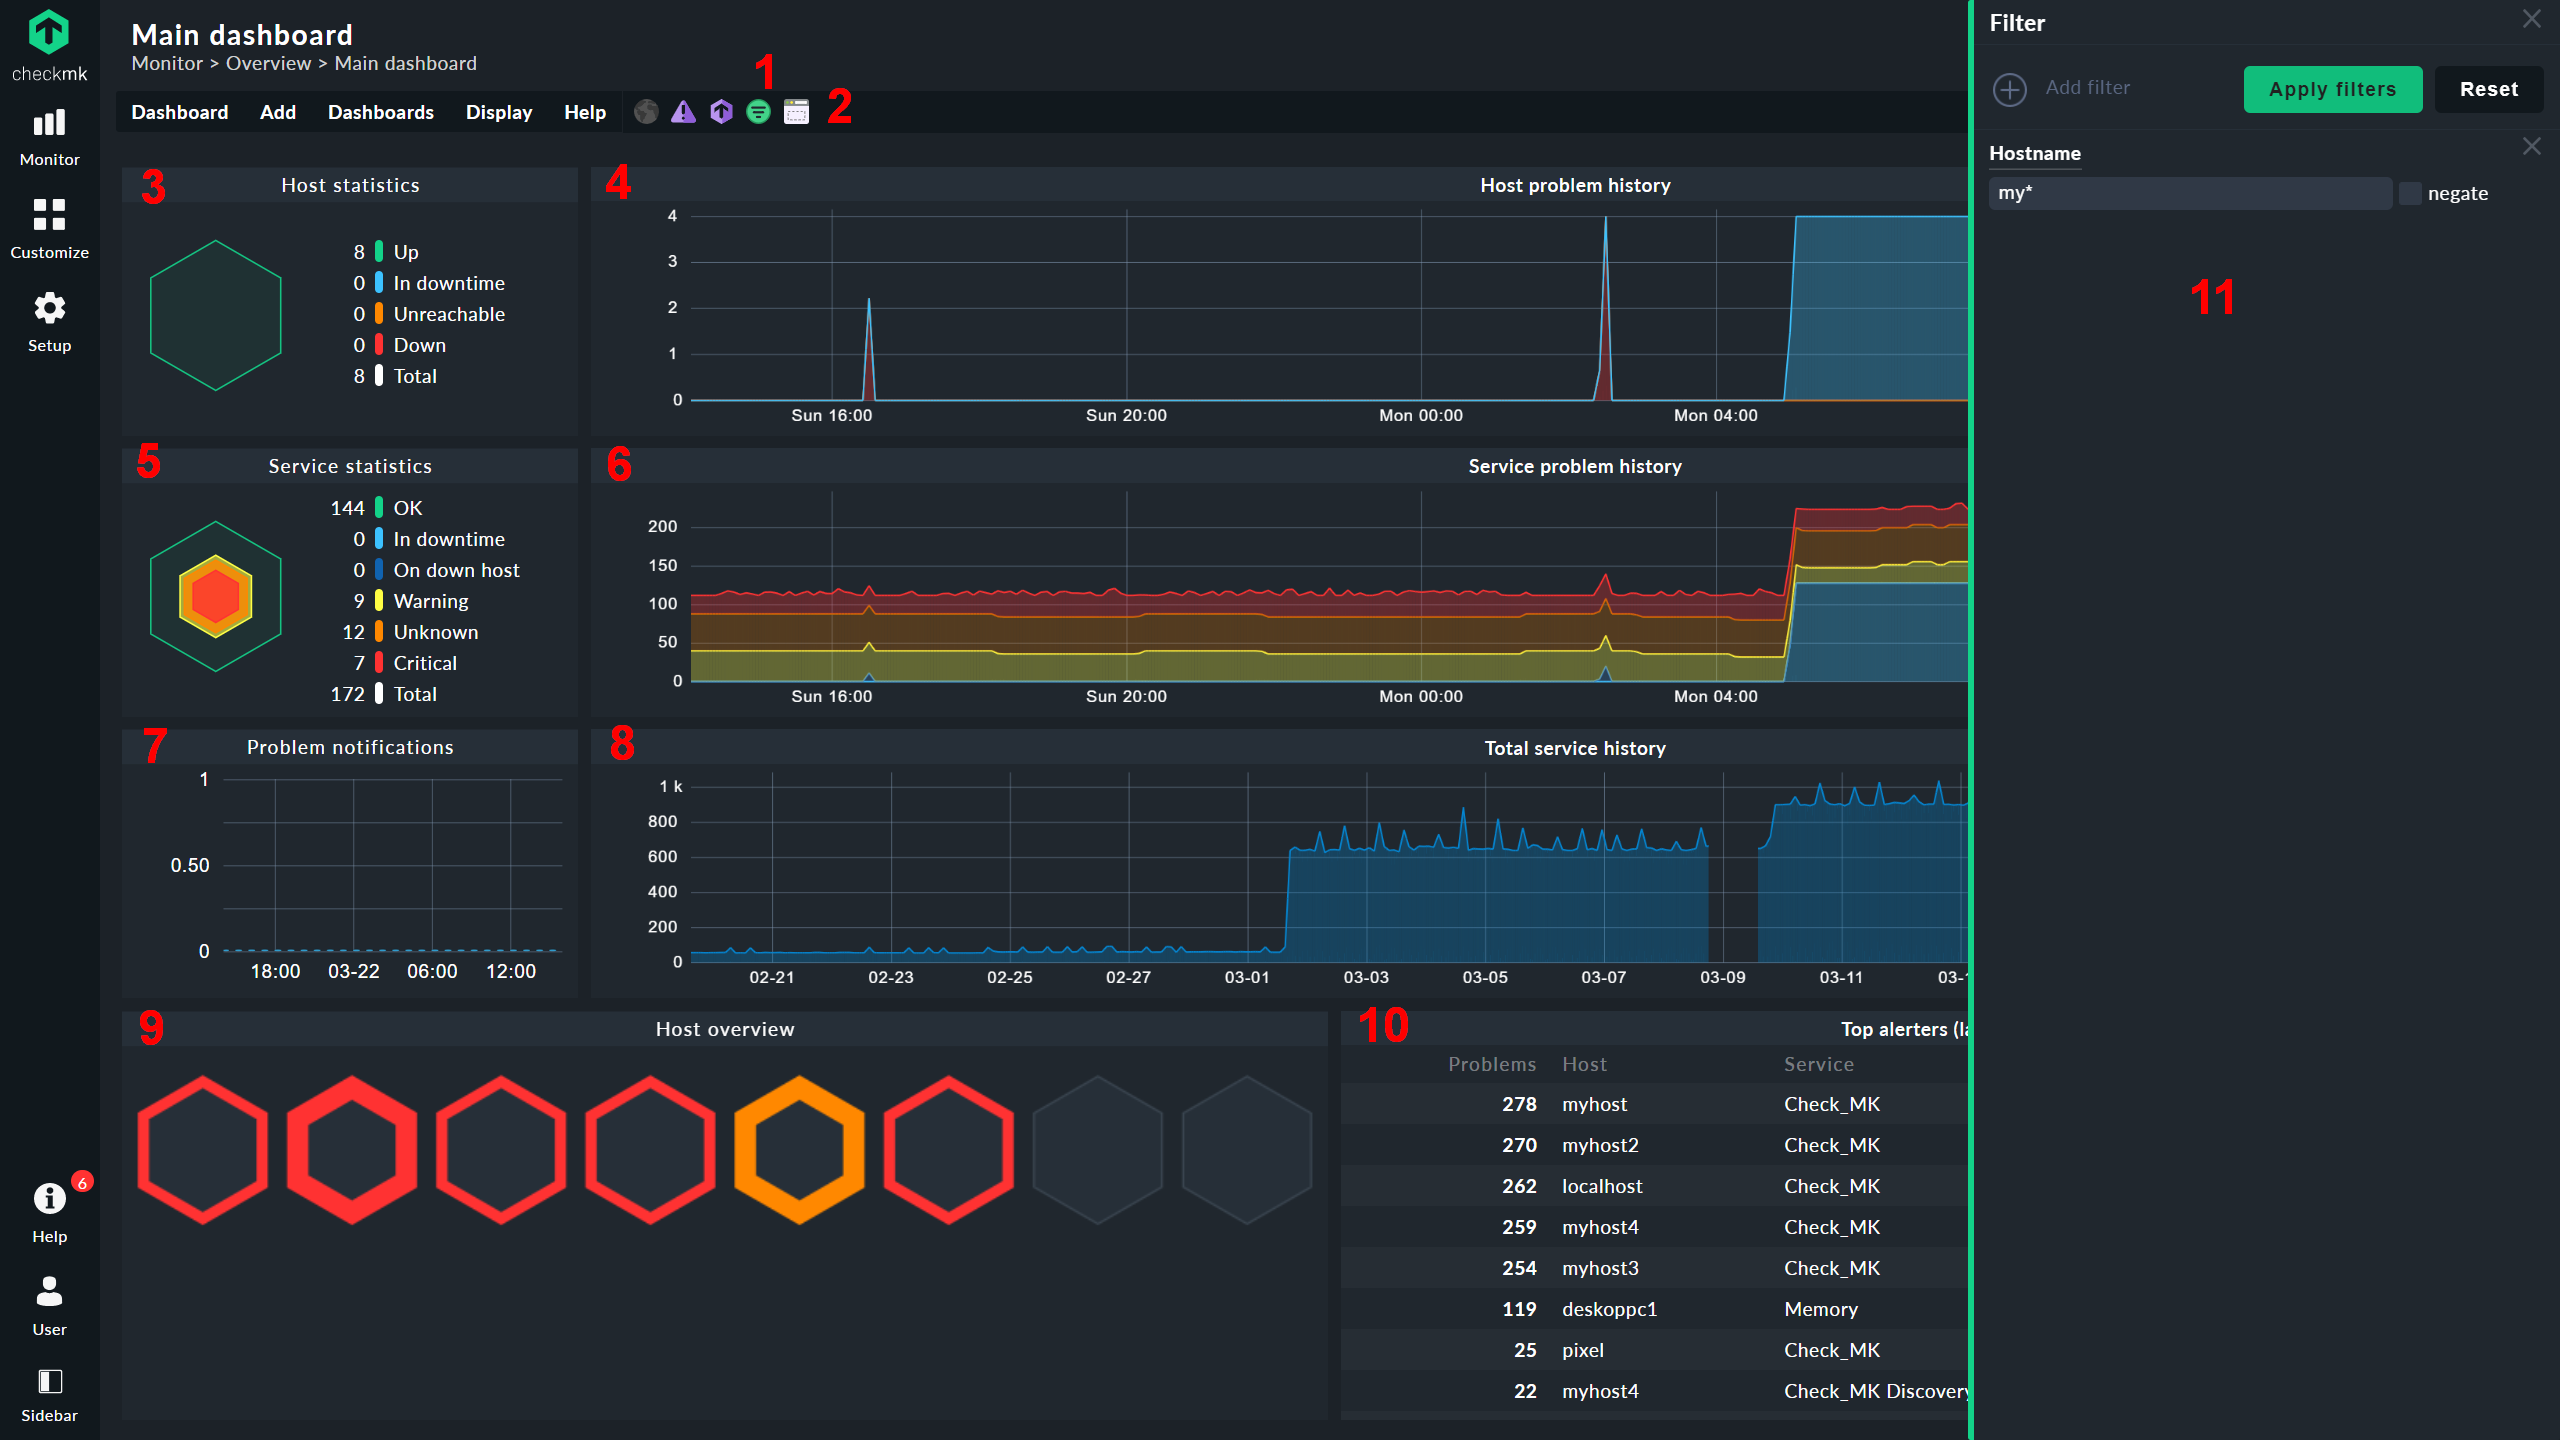Click the warning/alert icon in top toolbar
The image size is (2560, 1440).
(684, 111)
